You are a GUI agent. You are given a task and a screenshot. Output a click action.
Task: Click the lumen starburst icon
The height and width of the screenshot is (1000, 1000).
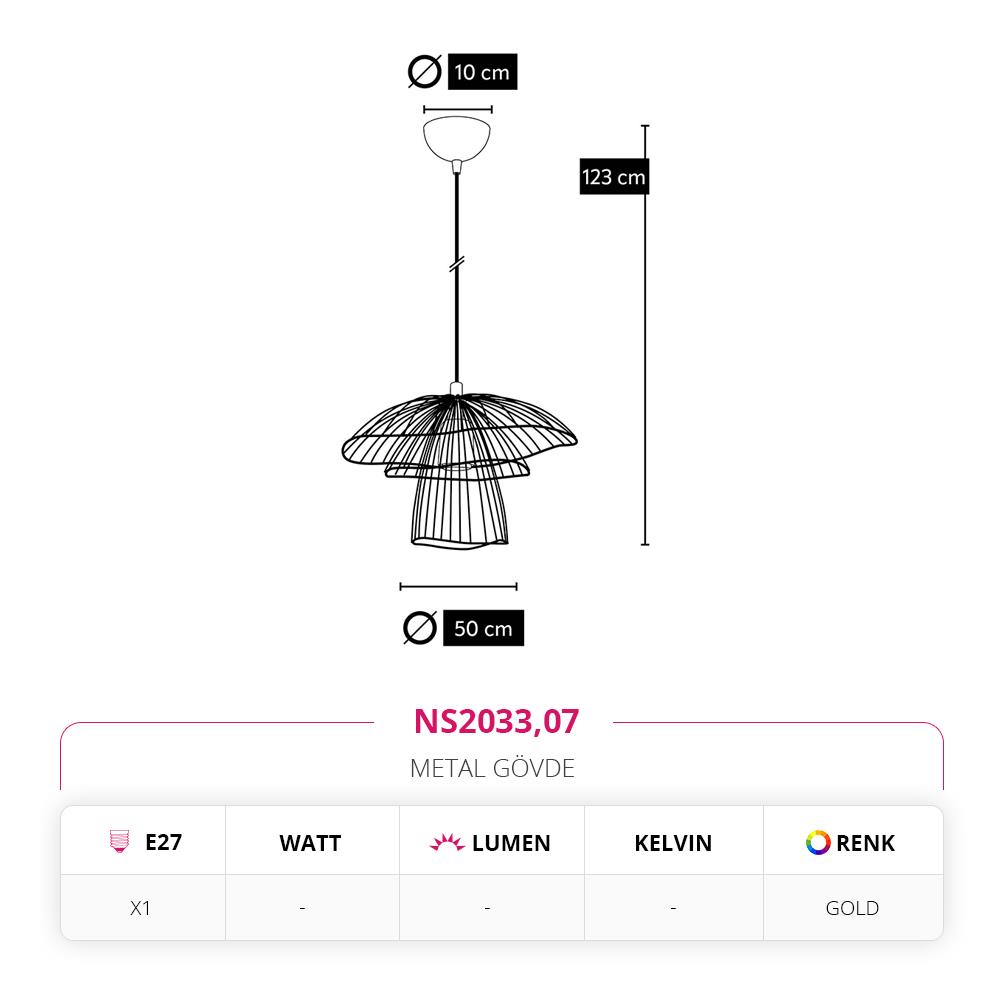[447, 843]
